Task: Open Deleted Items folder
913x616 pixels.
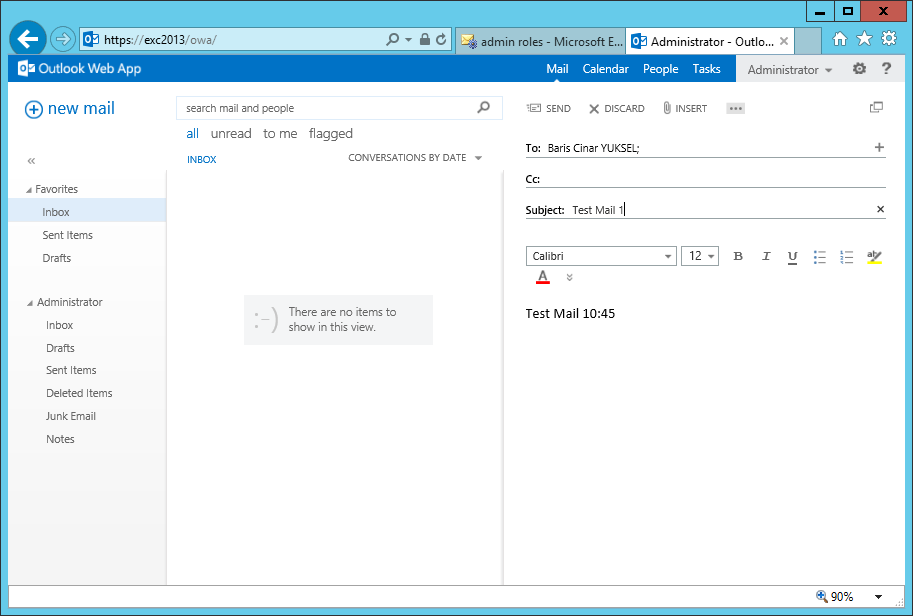Action: pos(79,393)
